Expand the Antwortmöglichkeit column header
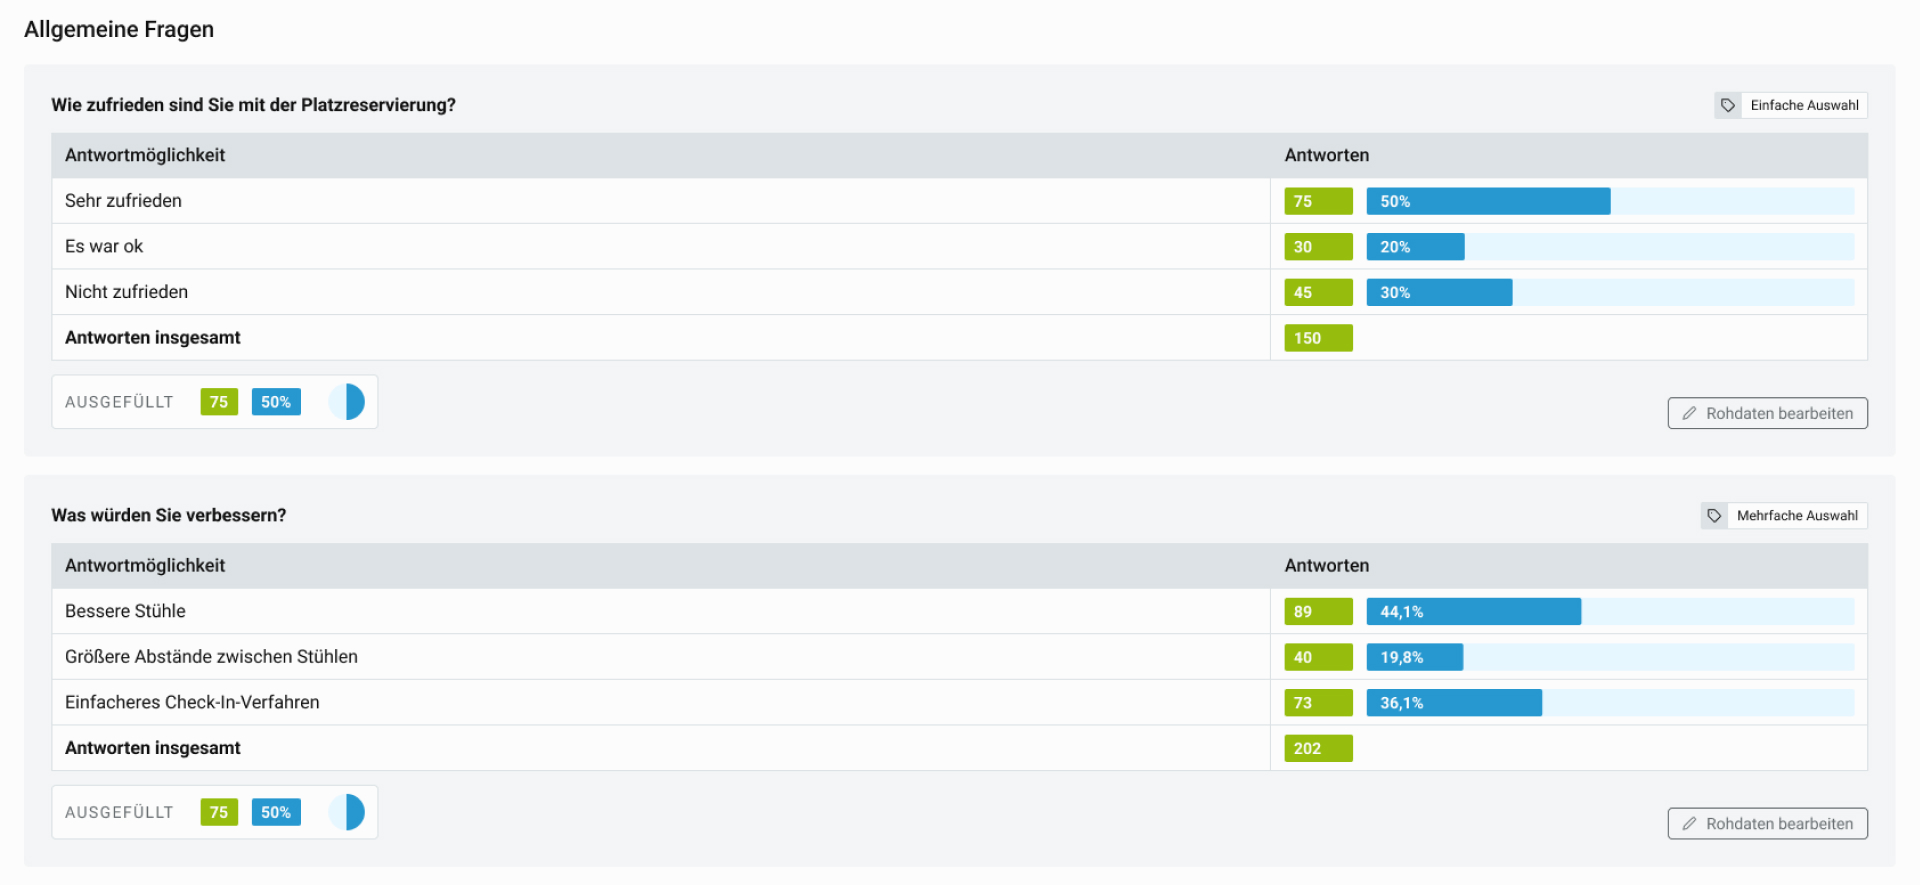Screen dimensions: 1920x885 coord(145,155)
